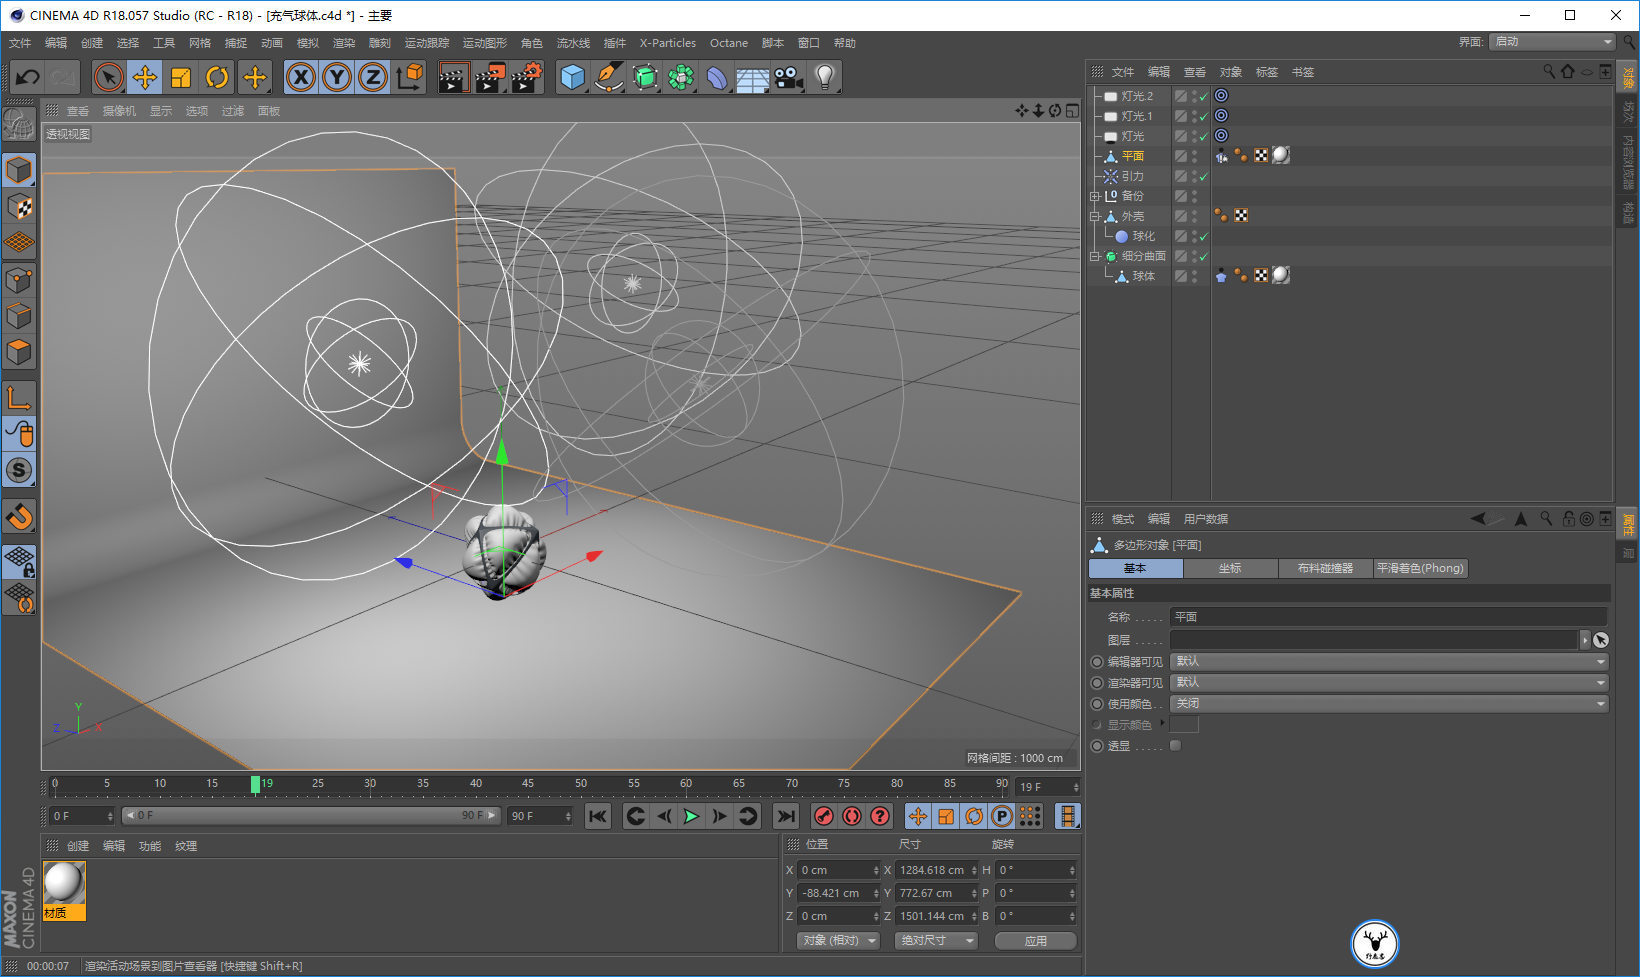Open the subdivision surface generator icon

645,77
